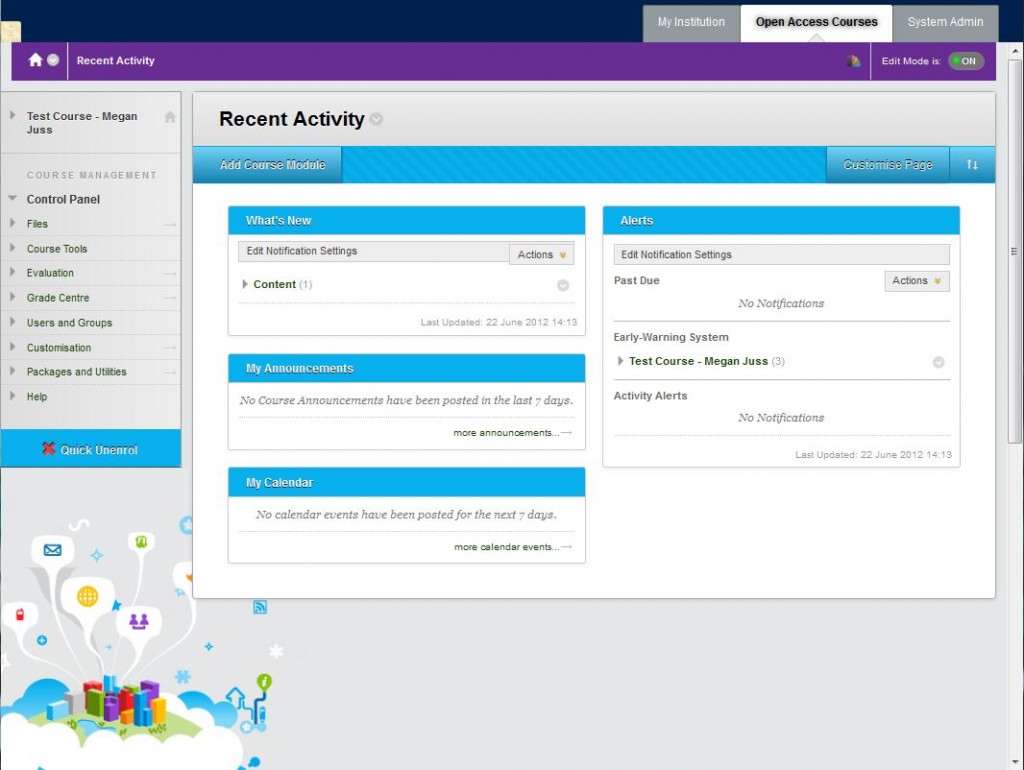Image resolution: width=1024 pixels, height=770 pixels.
Task: Open Customisation arrow icon at right
Action: point(170,348)
